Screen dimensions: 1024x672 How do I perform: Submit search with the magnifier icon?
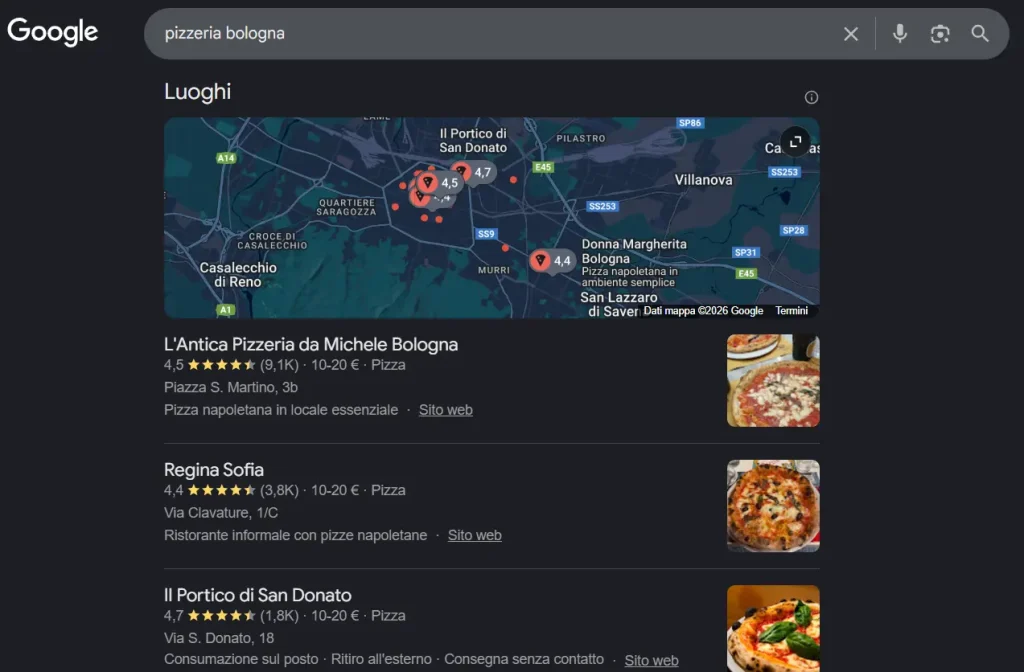click(980, 33)
